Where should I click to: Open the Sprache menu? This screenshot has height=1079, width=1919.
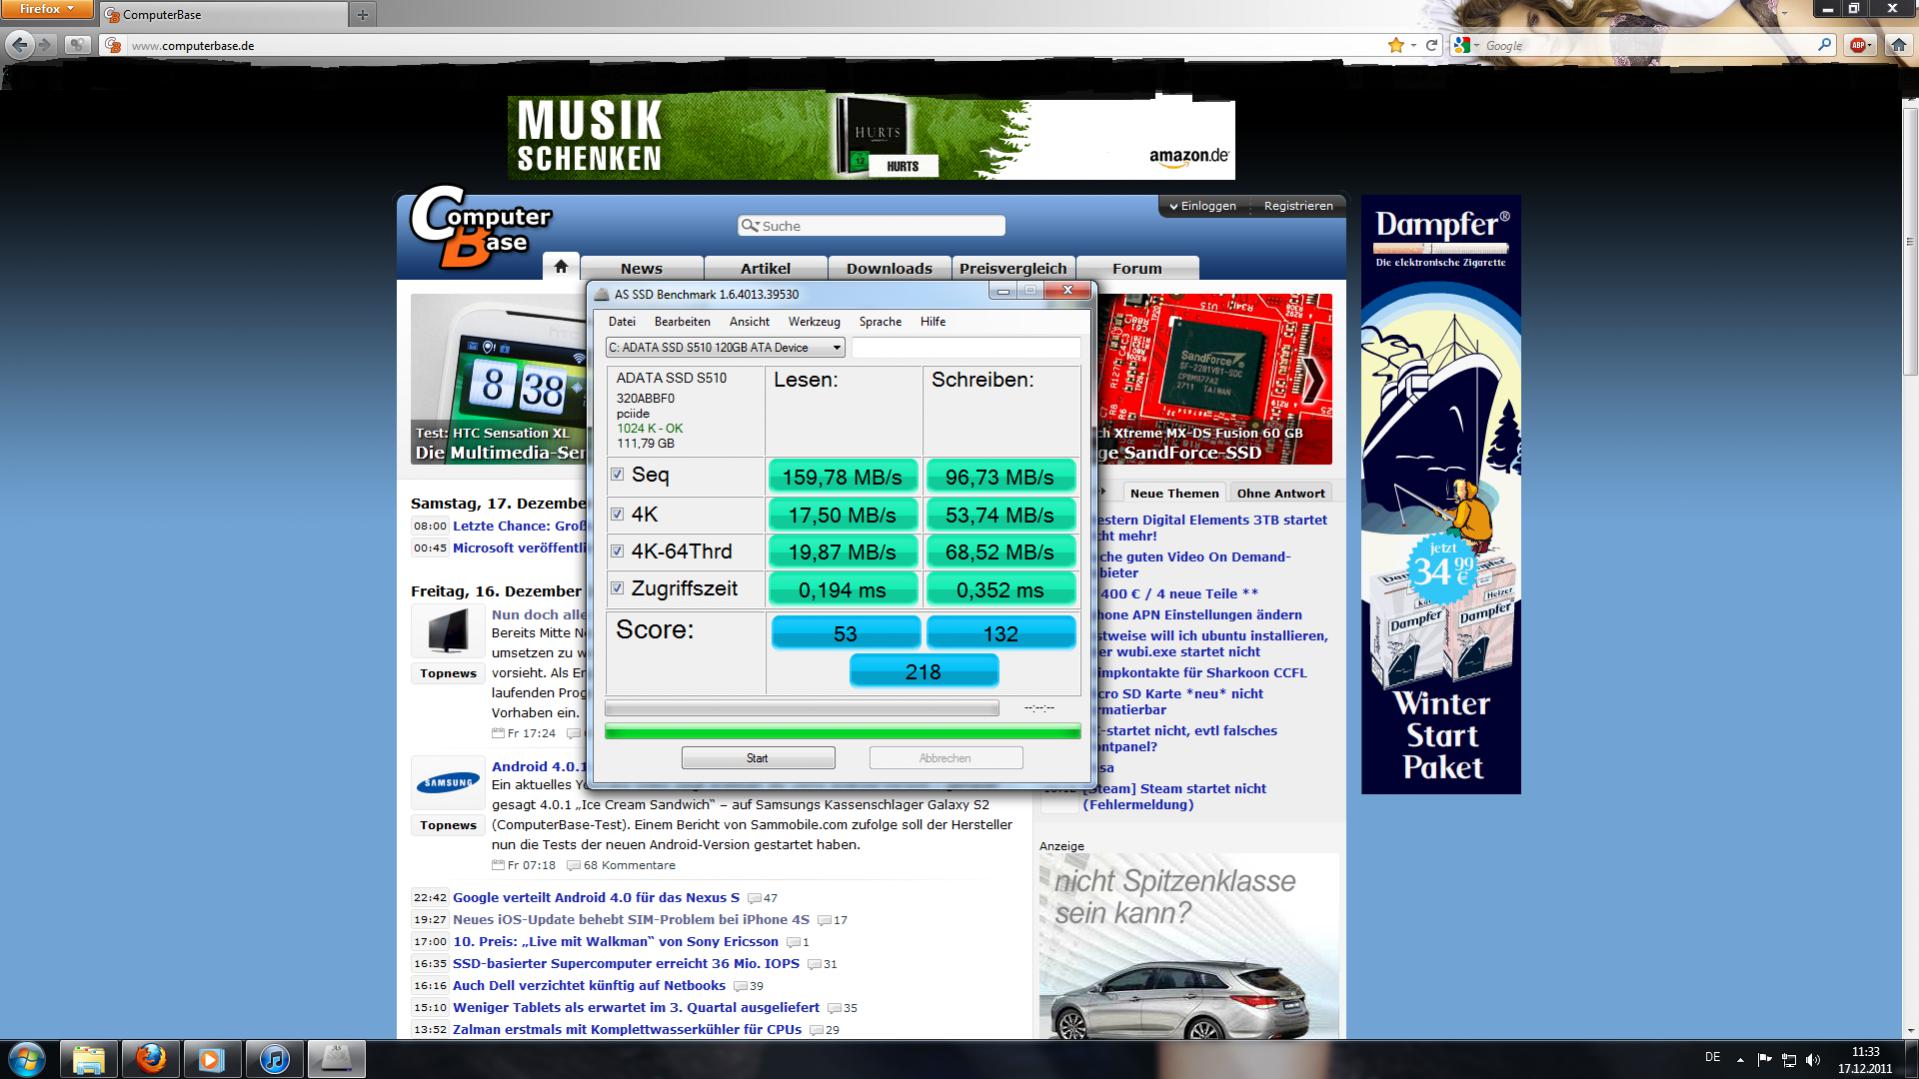tap(880, 322)
